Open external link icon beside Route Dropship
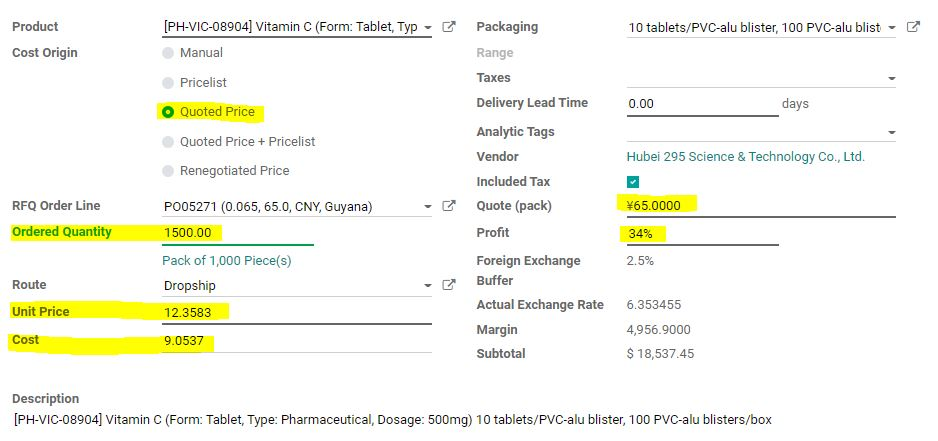The height and width of the screenshot is (441, 938). pos(449,285)
